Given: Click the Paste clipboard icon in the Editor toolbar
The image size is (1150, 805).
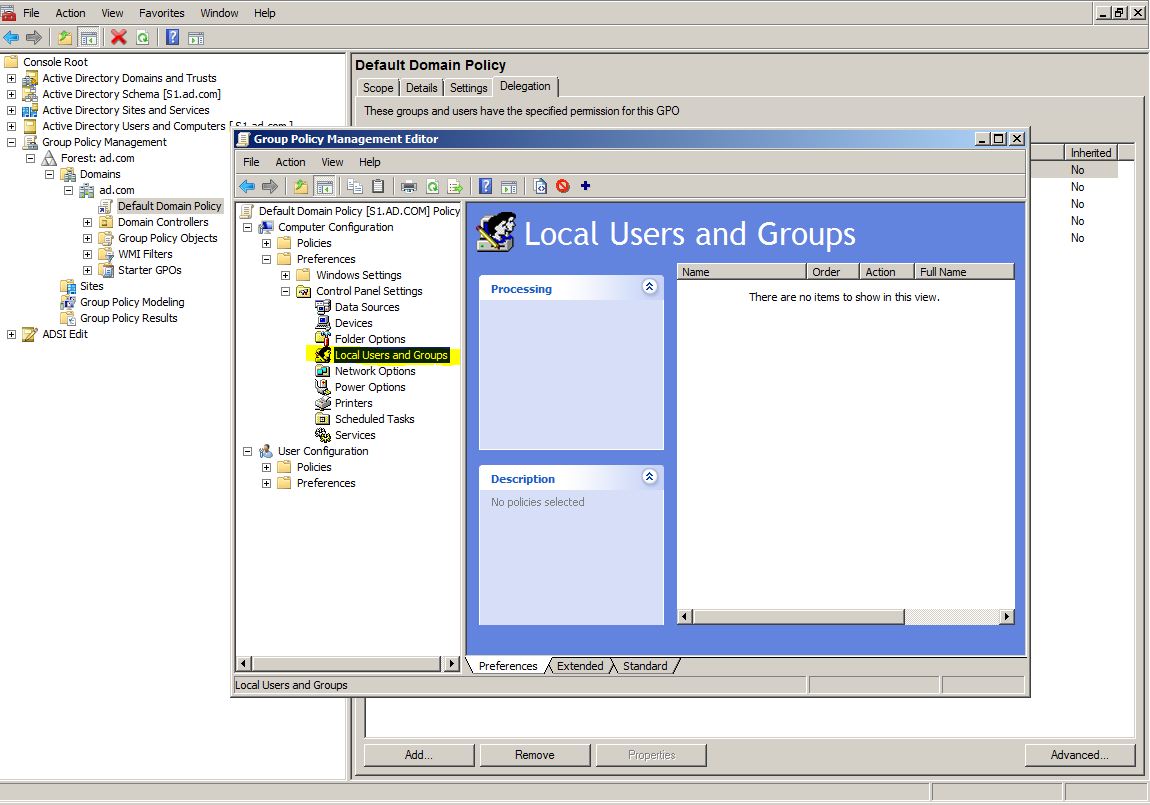Looking at the screenshot, I should pyautogui.click(x=378, y=186).
